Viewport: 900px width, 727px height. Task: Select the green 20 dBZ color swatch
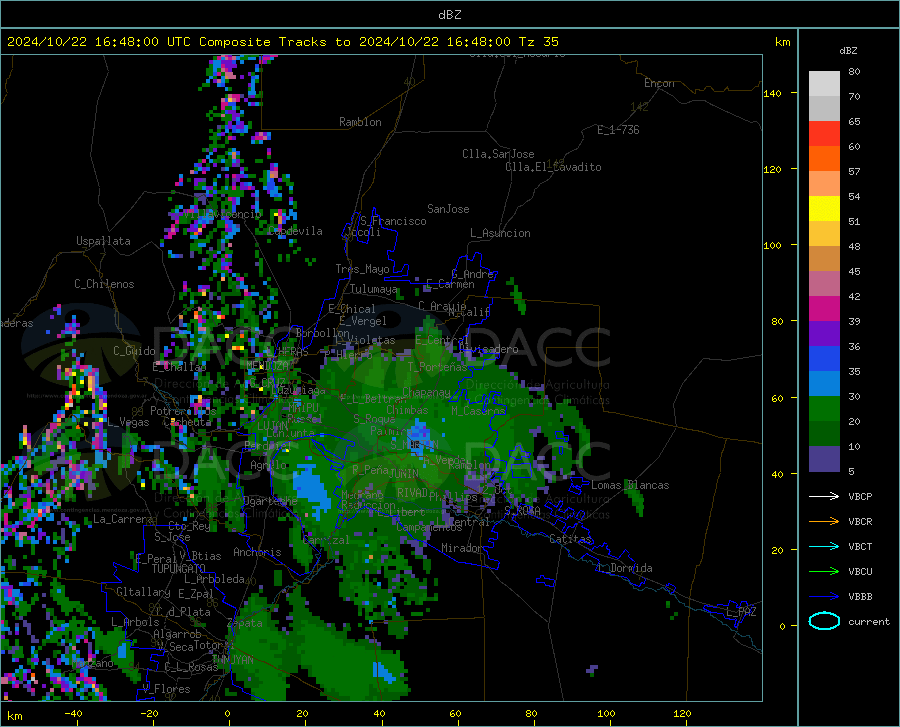(824, 409)
